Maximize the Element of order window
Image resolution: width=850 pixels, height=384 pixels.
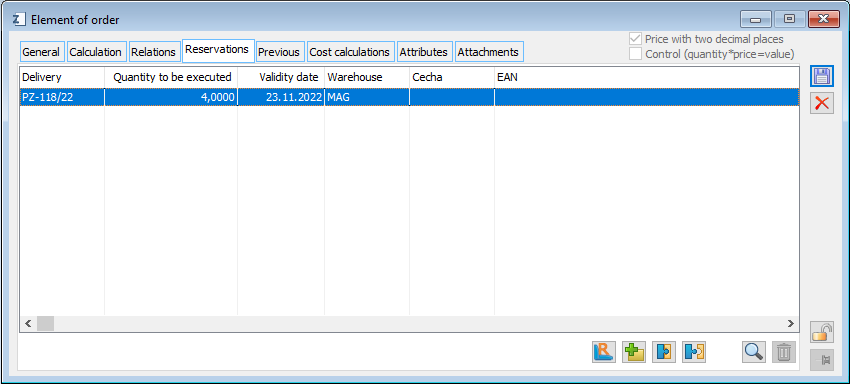click(789, 20)
